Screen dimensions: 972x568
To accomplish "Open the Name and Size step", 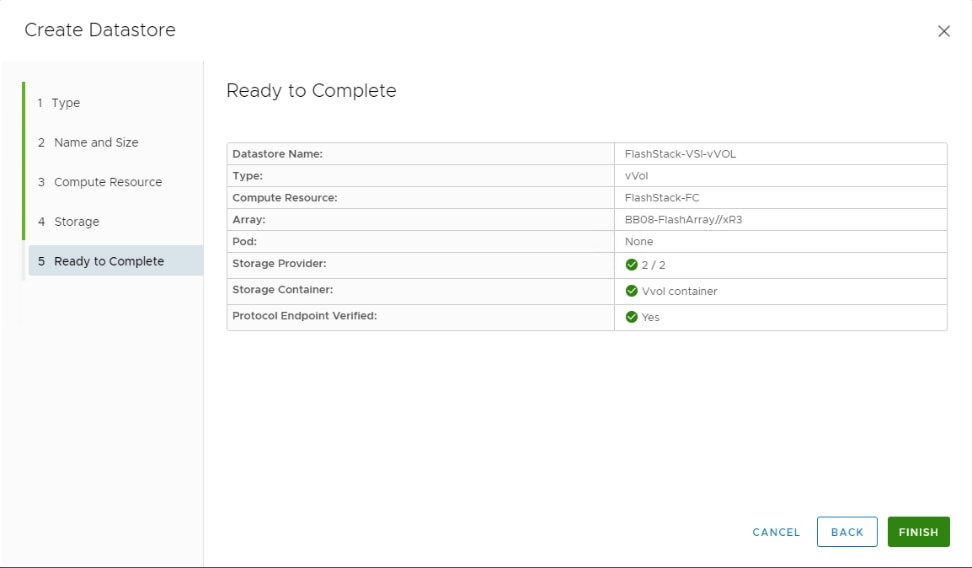I will tap(87, 143).
